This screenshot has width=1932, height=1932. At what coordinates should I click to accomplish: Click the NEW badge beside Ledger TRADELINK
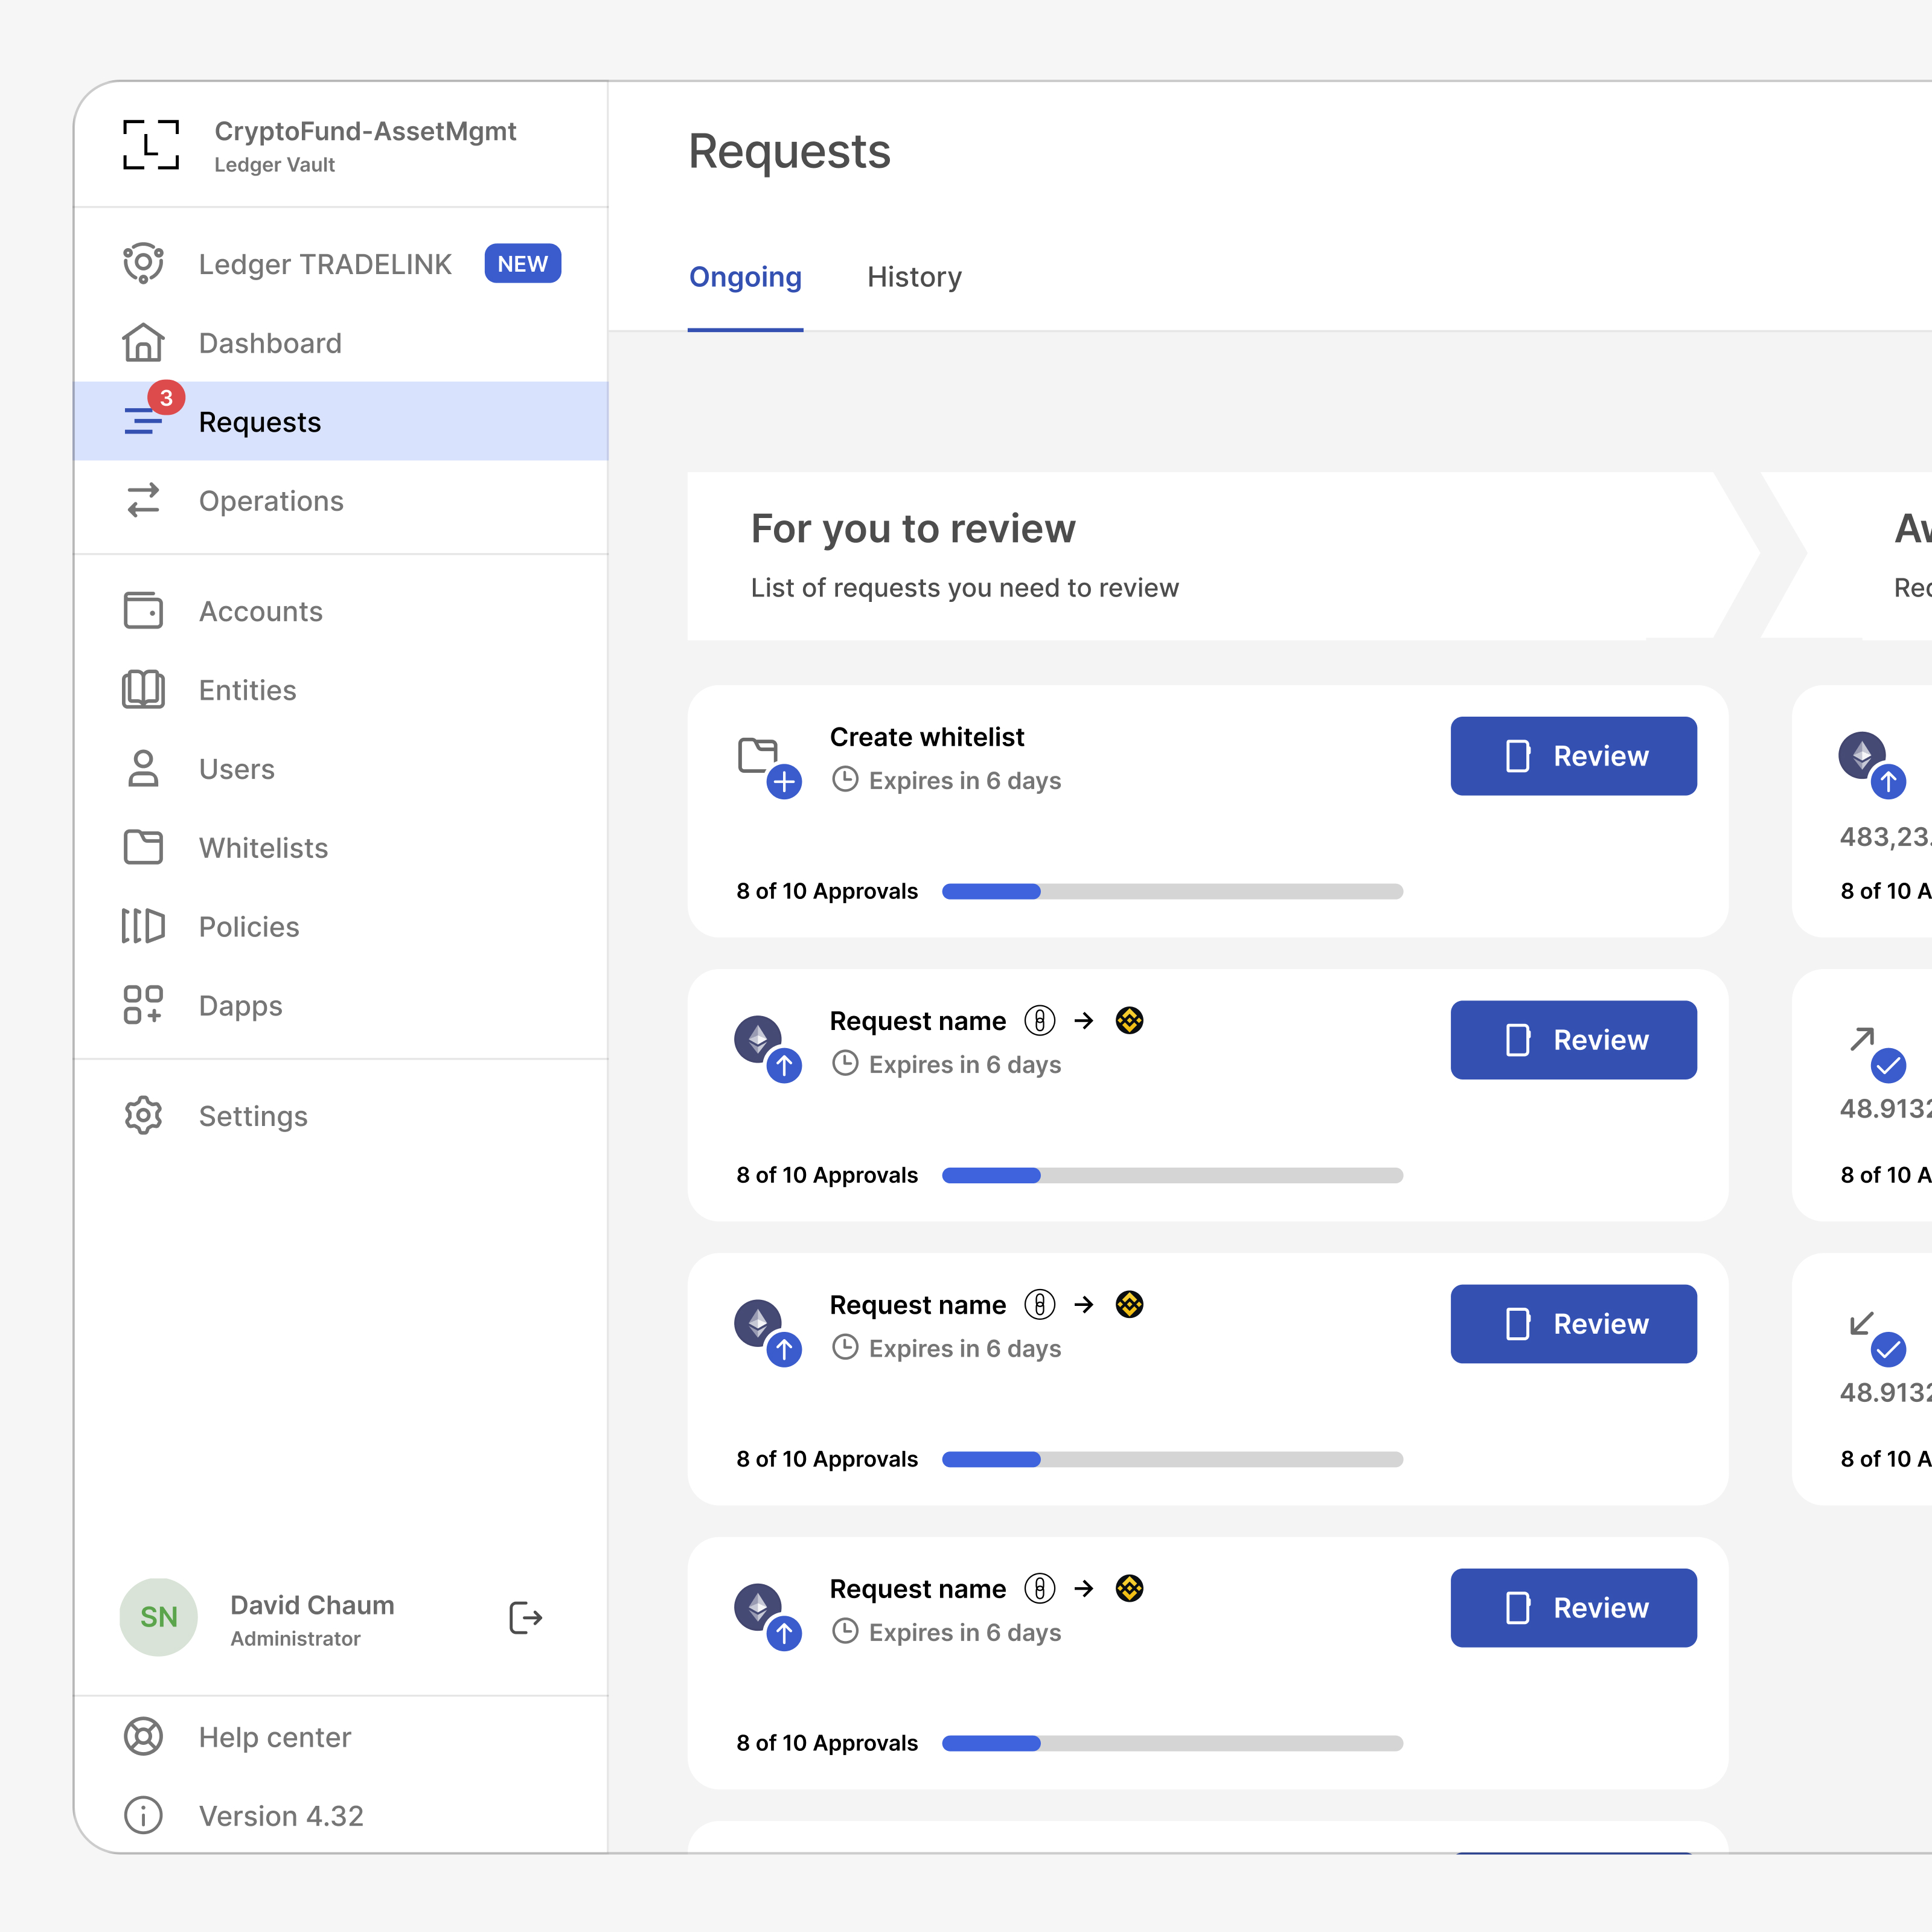pyautogui.click(x=523, y=263)
